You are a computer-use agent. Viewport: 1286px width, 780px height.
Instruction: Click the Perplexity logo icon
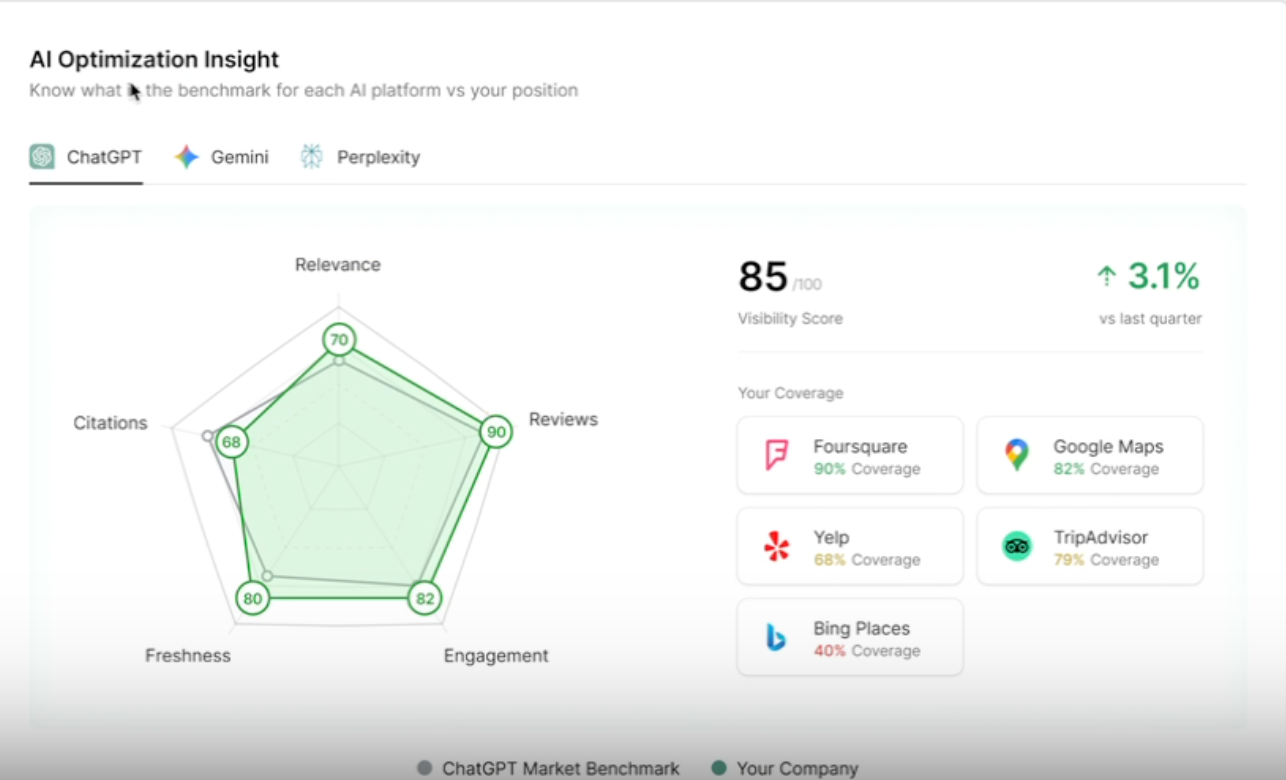pos(312,157)
